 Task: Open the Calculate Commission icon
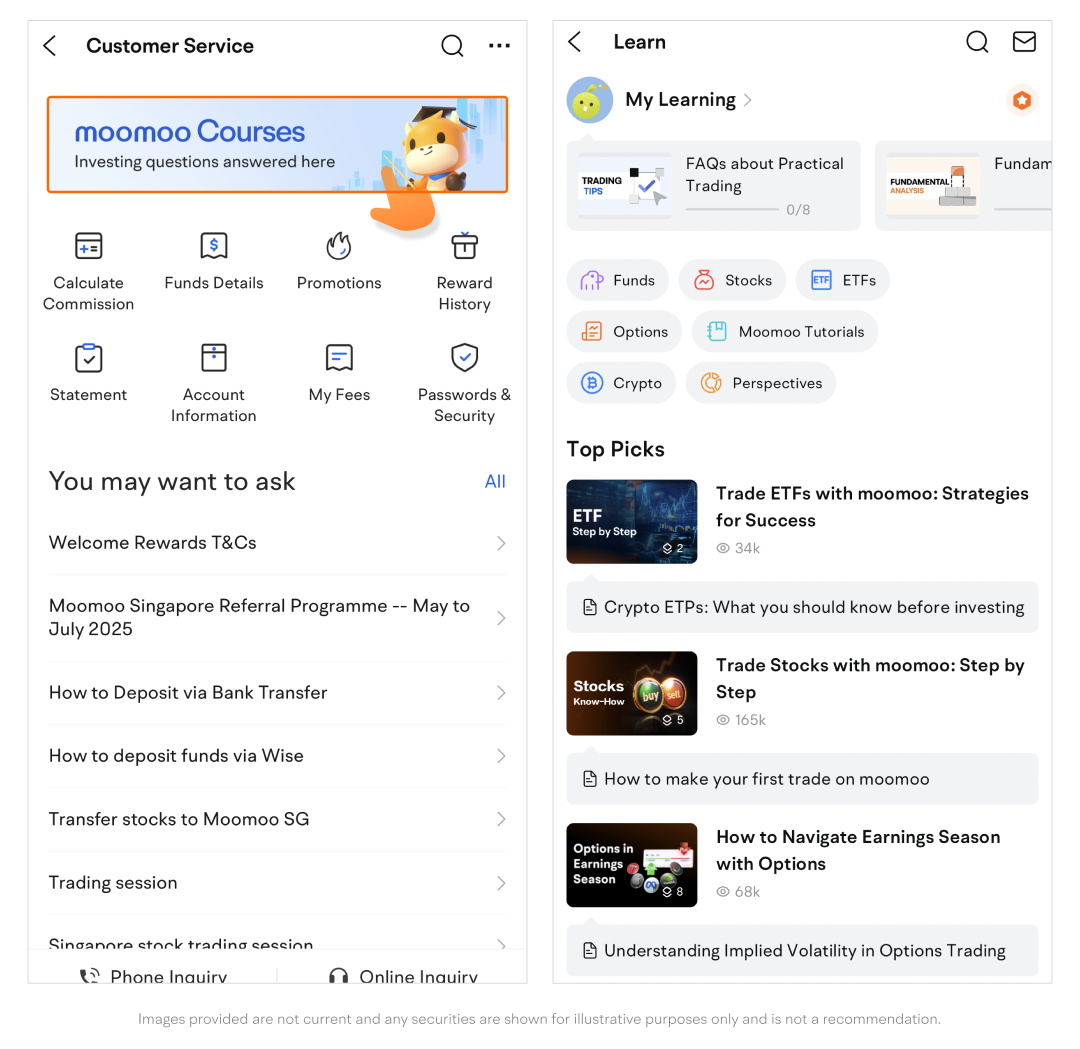(89, 246)
